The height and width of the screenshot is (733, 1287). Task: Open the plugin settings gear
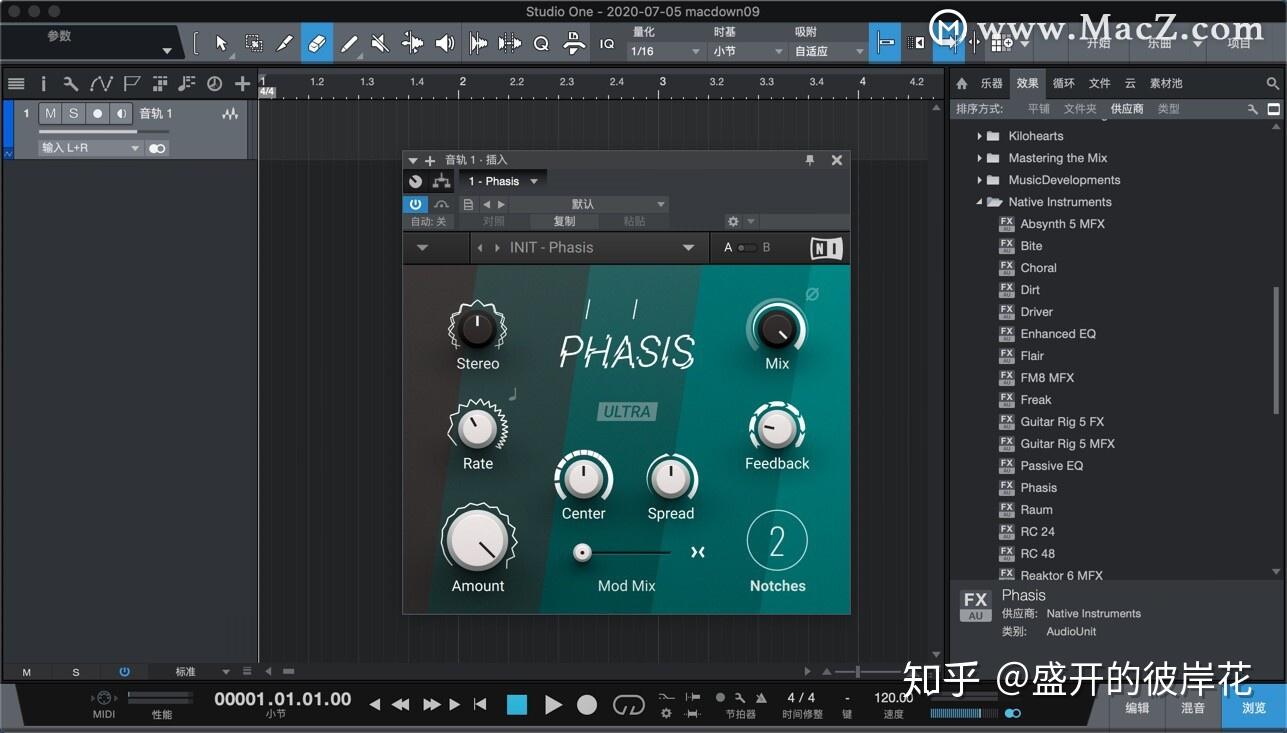tap(733, 221)
